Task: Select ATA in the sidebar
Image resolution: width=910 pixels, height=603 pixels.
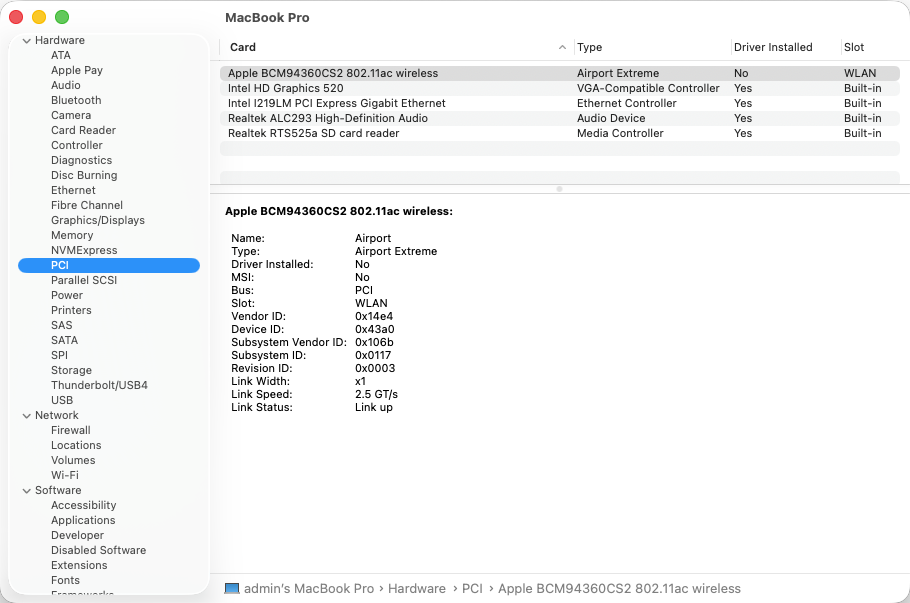Action: [61, 55]
